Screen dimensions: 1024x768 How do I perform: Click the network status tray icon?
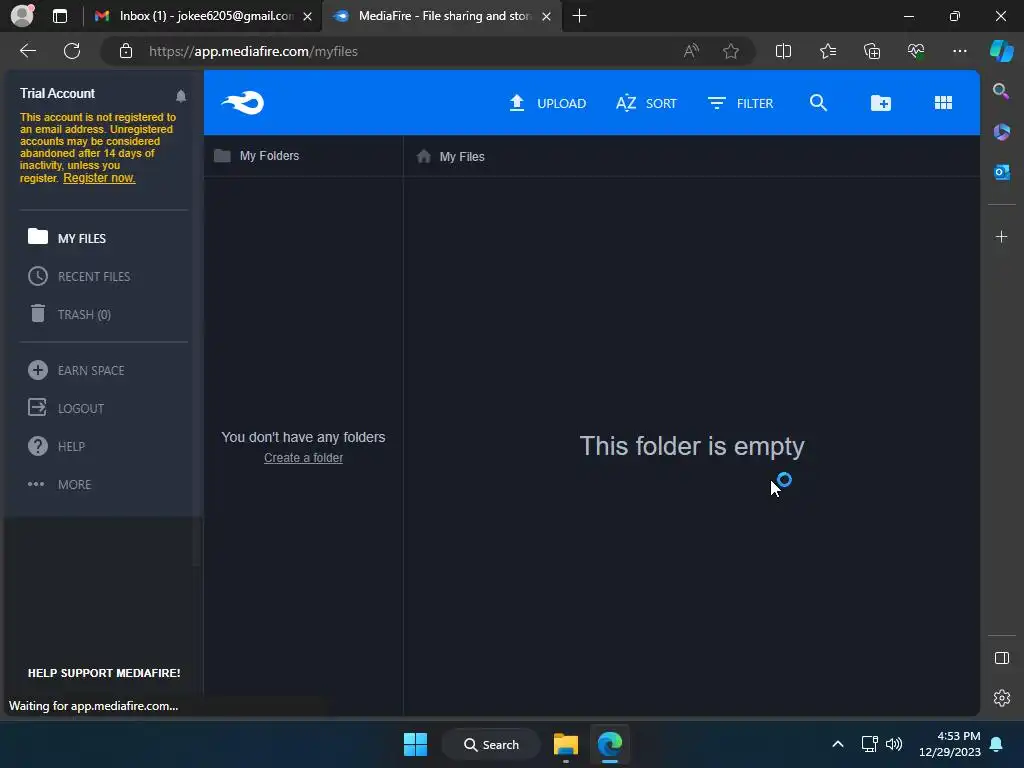coord(869,744)
